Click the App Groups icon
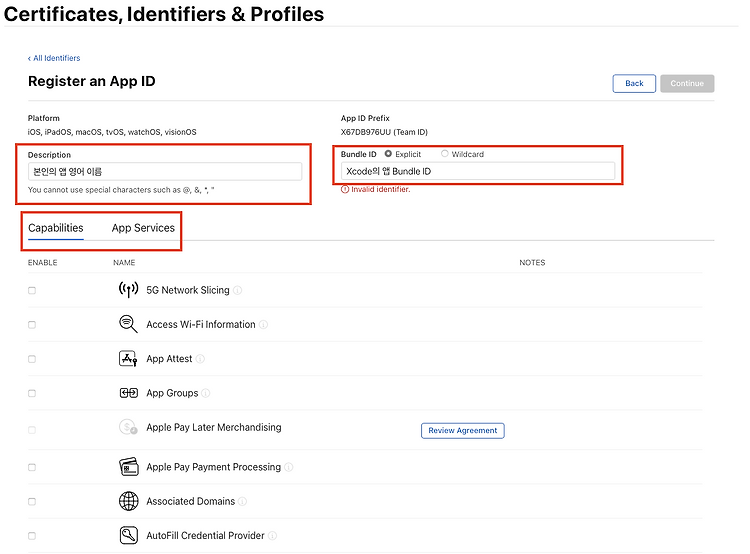Image resolution: width=750 pixels, height=554 pixels. coord(128,393)
